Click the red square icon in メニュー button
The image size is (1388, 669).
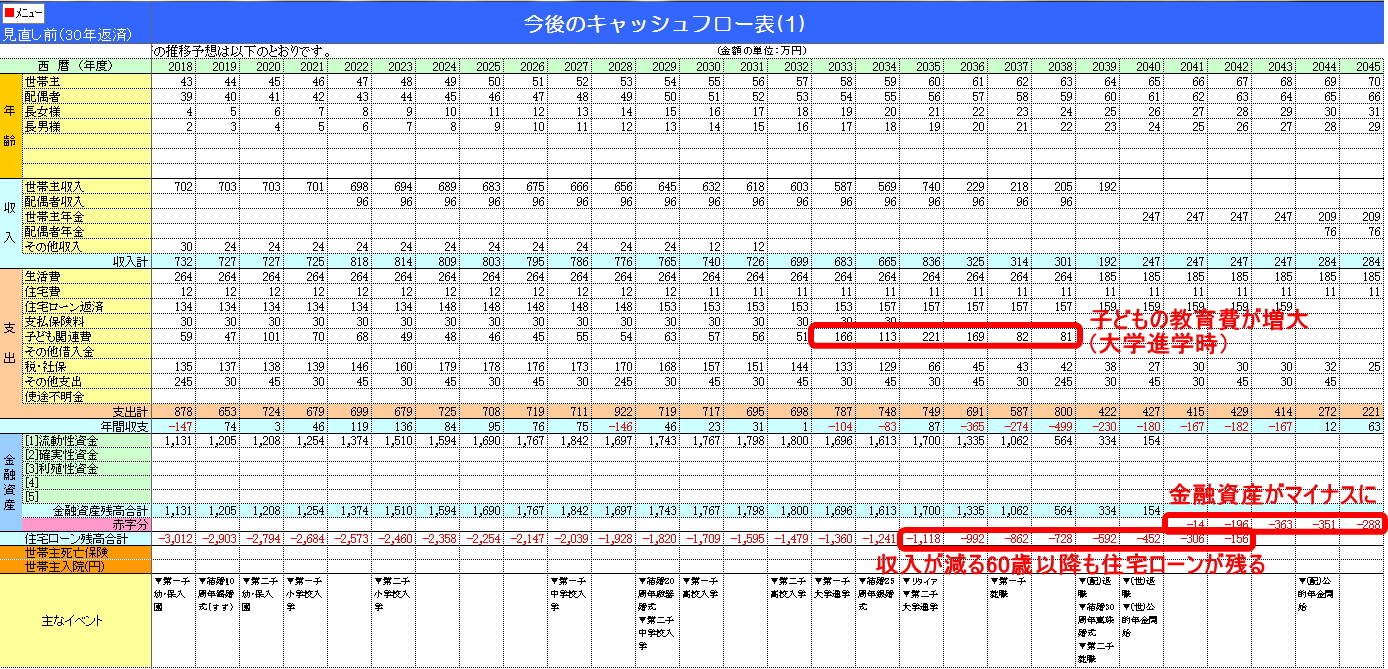[9, 12]
